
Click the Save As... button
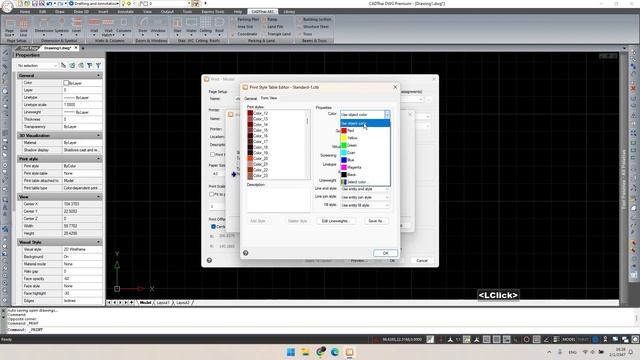point(376,221)
